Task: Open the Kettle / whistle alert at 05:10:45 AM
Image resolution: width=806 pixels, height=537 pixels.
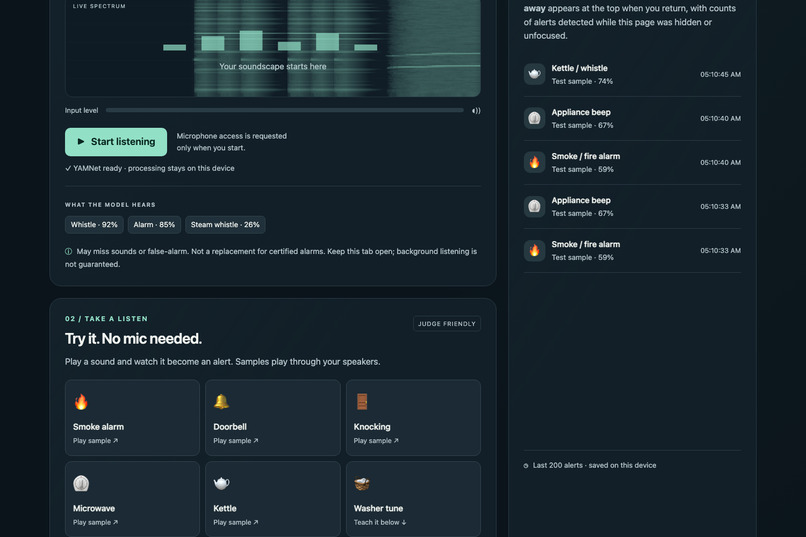Action: coord(632,75)
